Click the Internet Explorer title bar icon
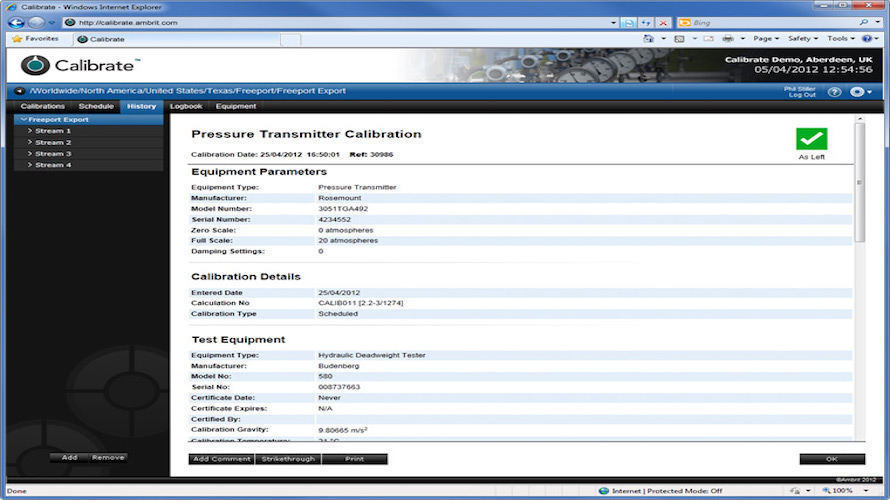 pyautogui.click(x=11, y=7)
